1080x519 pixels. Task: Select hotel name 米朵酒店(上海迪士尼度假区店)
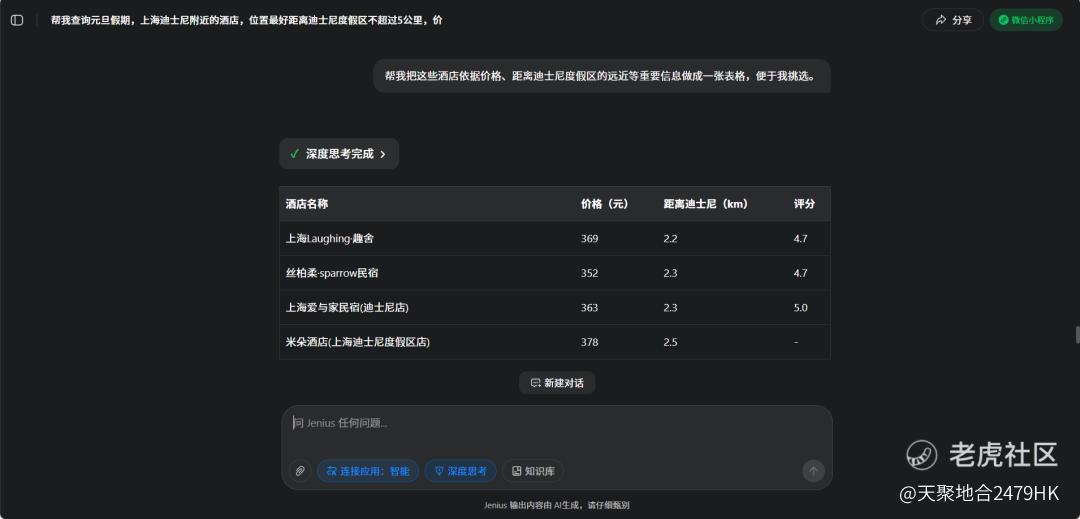coord(357,341)
